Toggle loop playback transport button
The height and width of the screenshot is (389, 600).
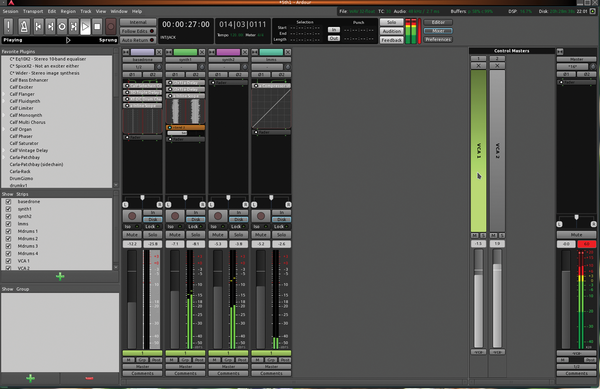(62, 26)
